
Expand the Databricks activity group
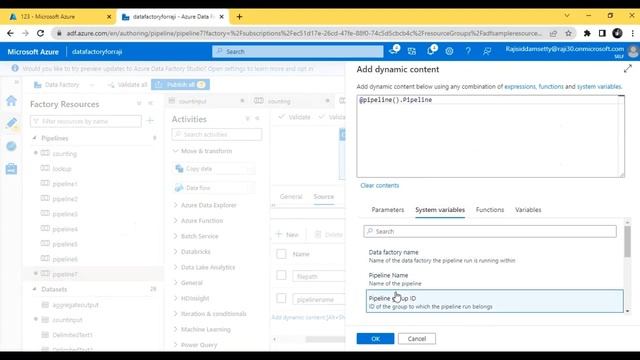pyautogui.click(x=176, y=251)
